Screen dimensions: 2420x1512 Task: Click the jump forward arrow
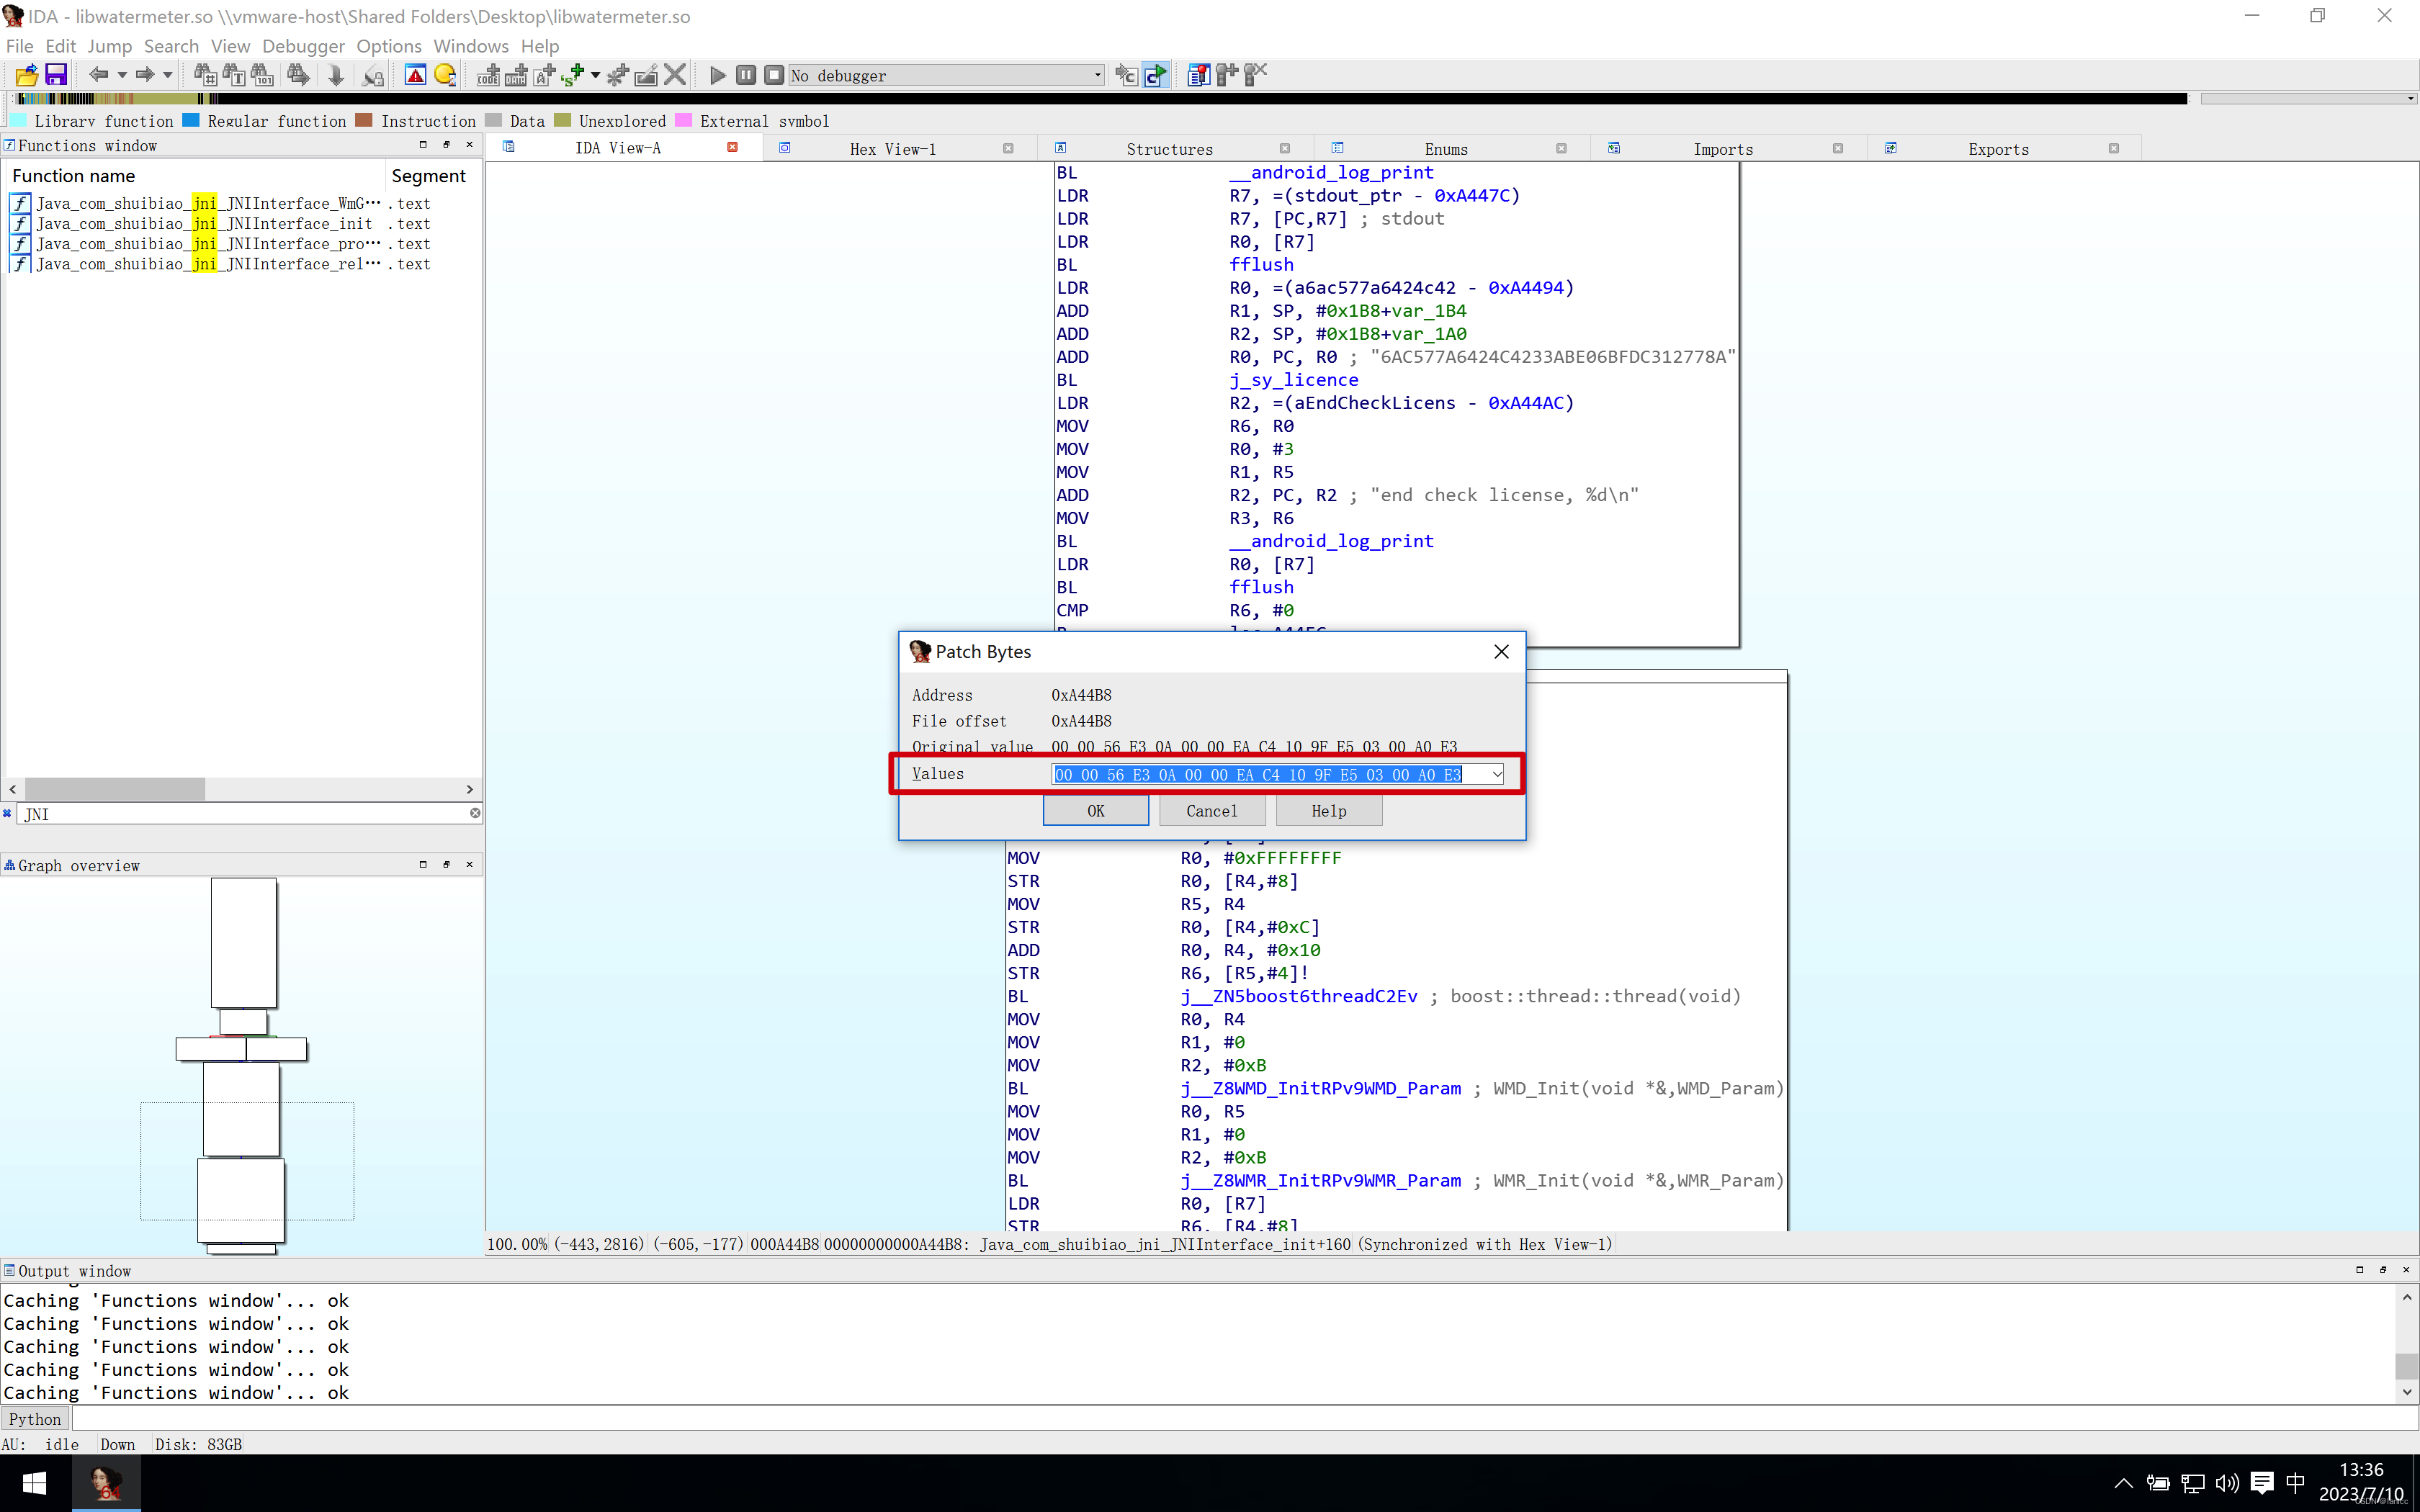(x=145, y=75)
